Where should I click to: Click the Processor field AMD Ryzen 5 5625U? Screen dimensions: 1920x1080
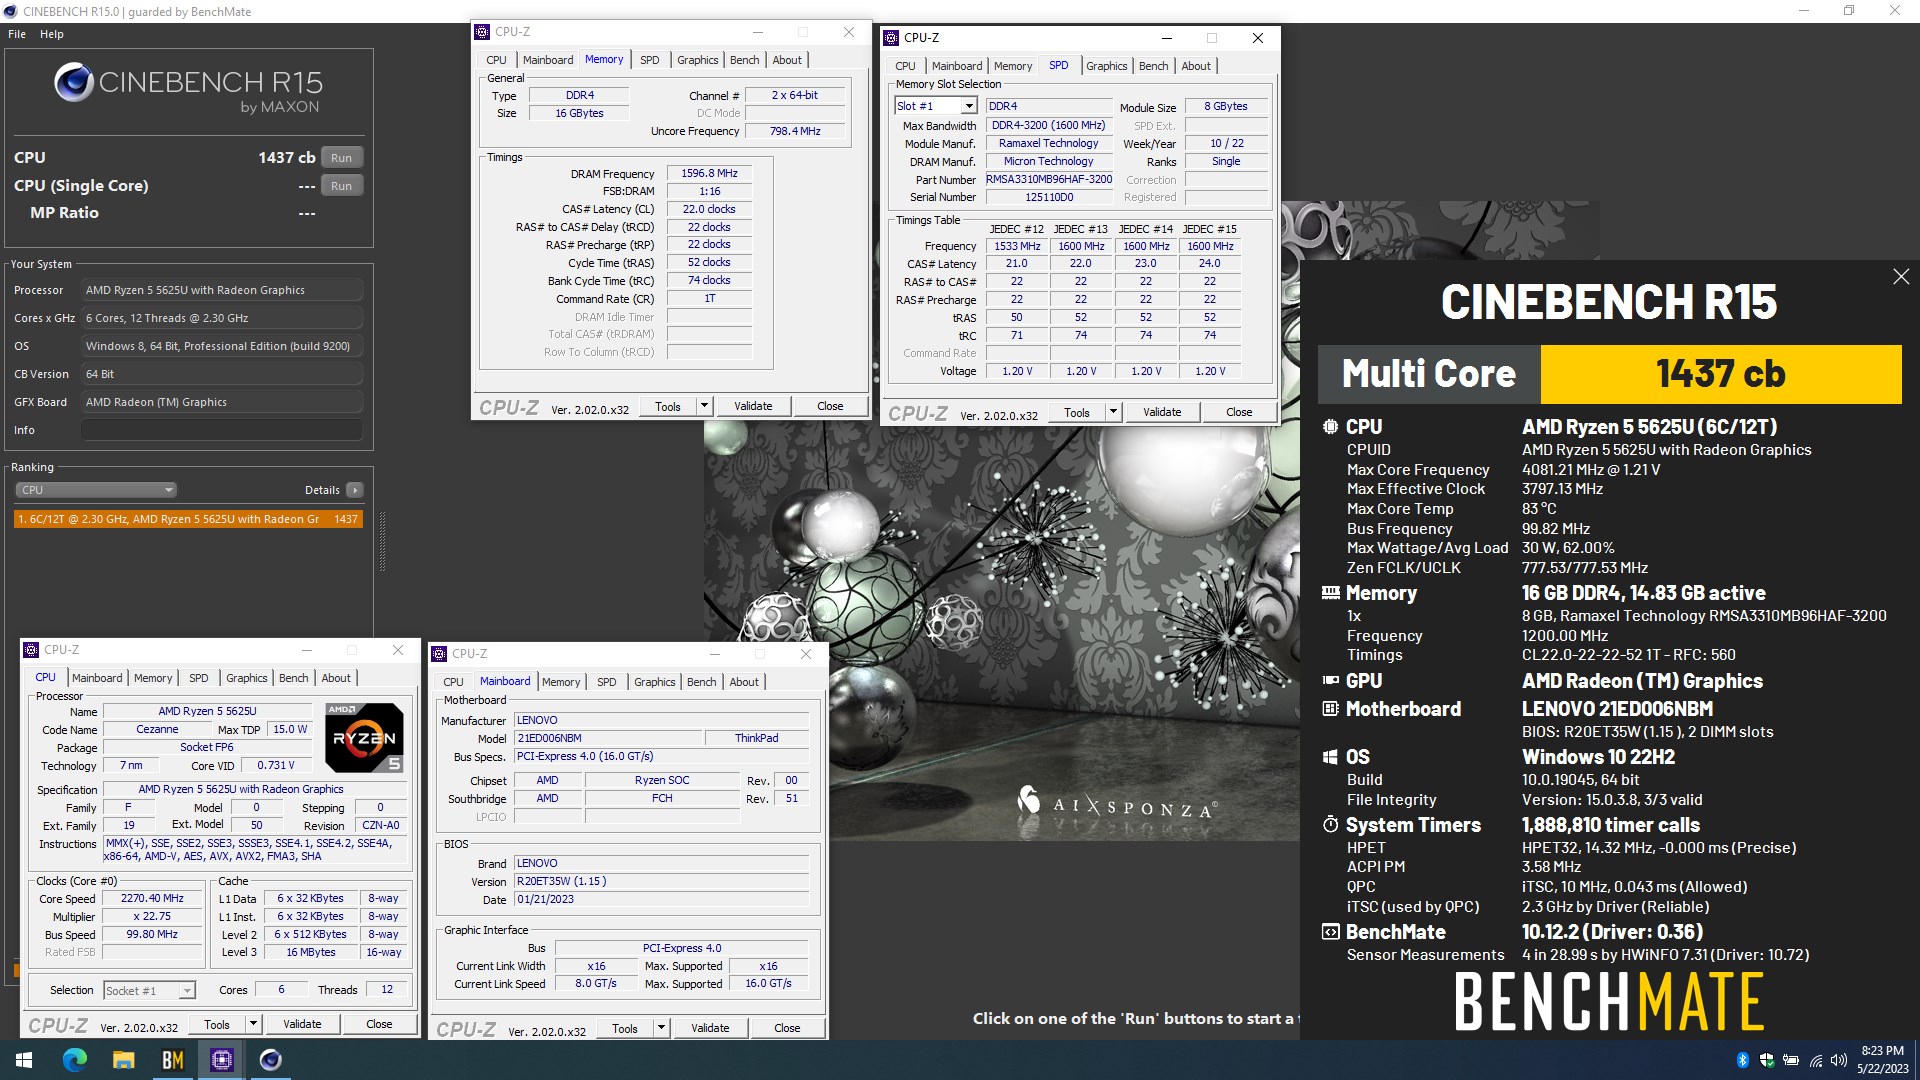click(x=222, y=290)
